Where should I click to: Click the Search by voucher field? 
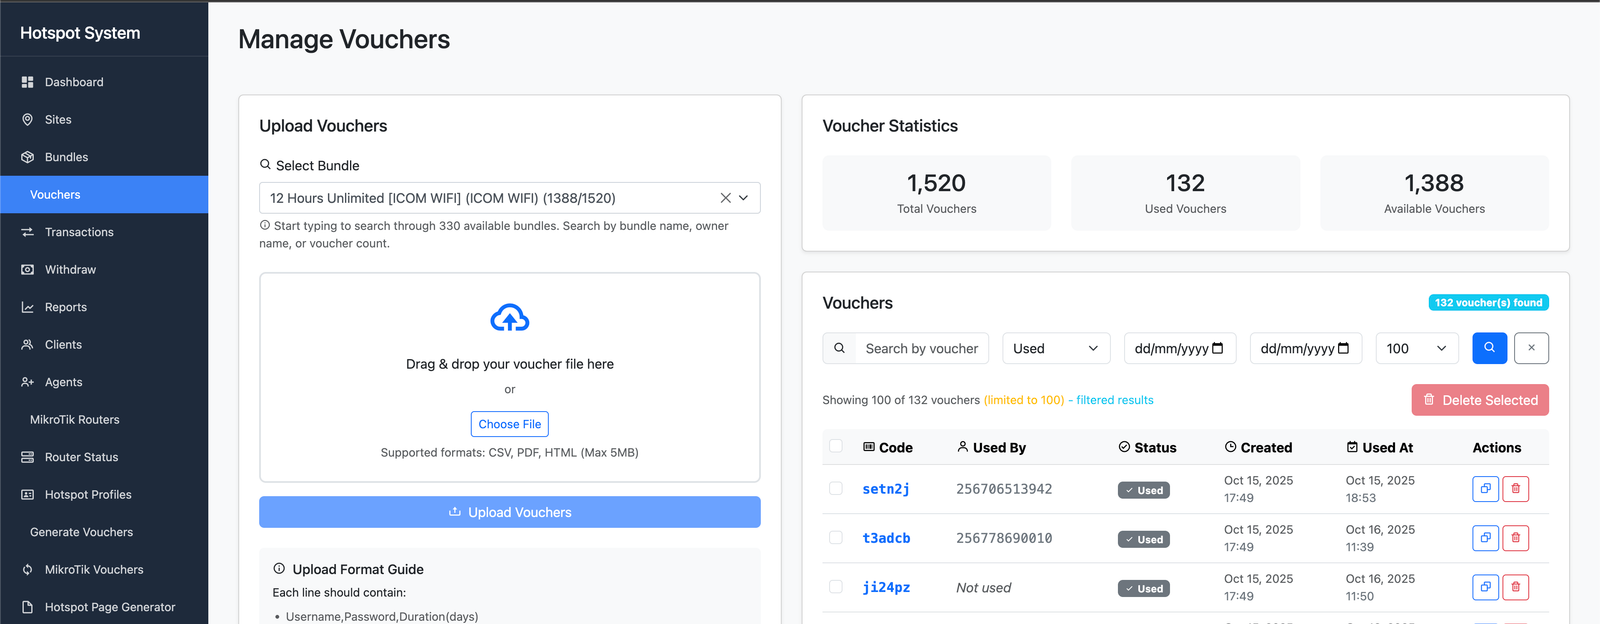922,348
